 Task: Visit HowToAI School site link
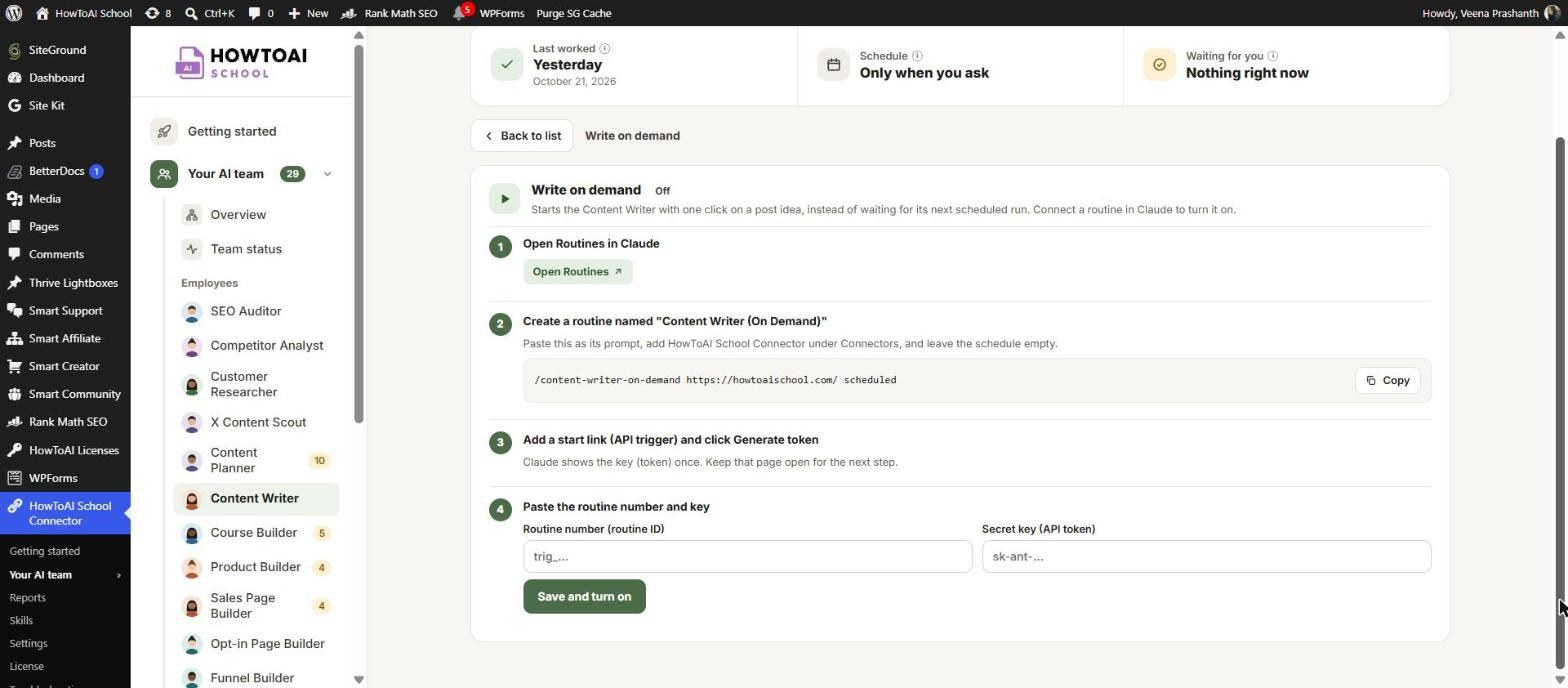point(84,13)
